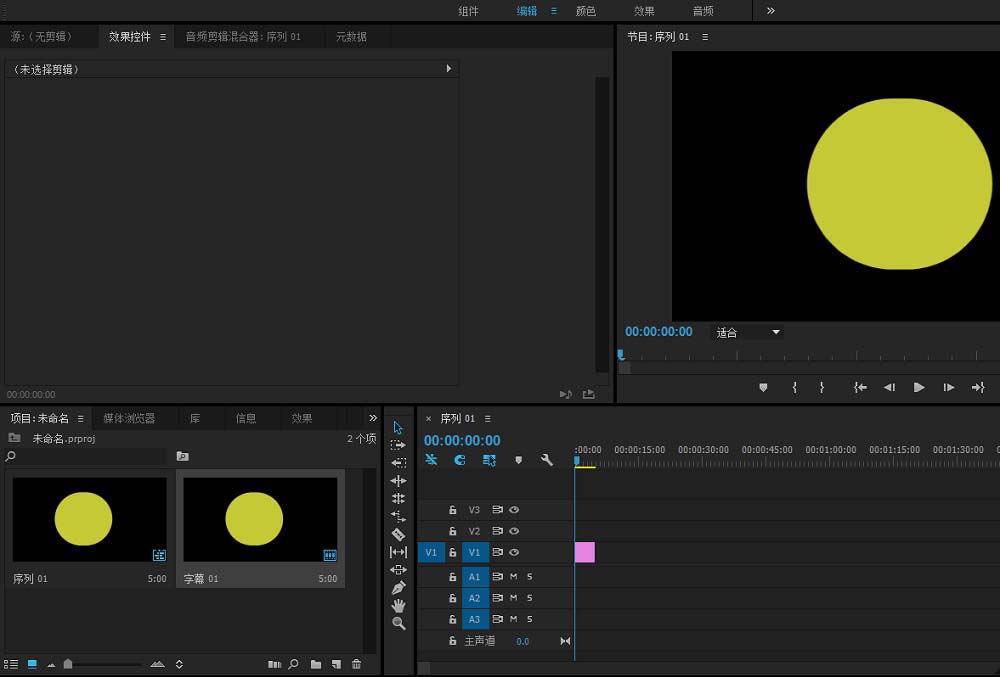Toggle lock on track V2

[452, 531]
